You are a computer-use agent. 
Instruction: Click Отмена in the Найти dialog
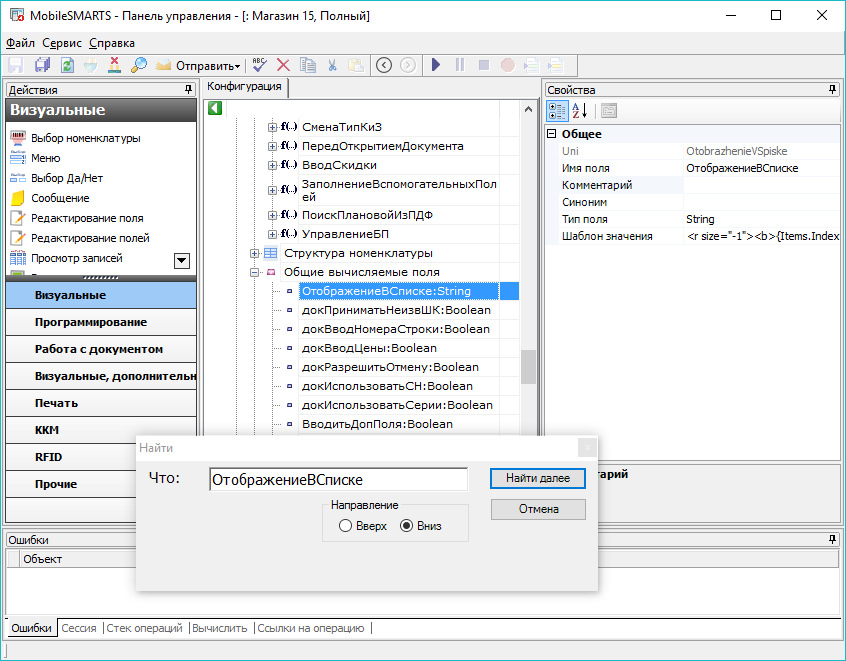pos(538,509)
